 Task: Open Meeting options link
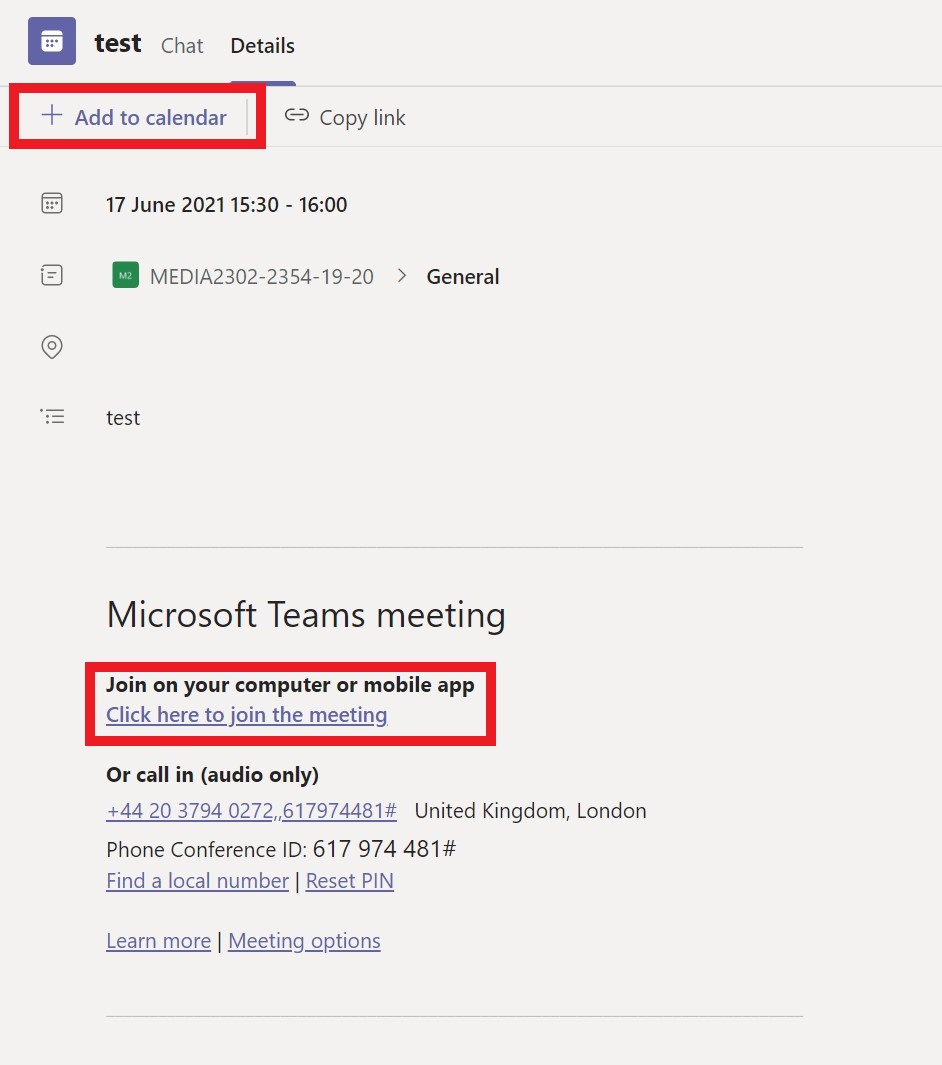pos(304,941)
